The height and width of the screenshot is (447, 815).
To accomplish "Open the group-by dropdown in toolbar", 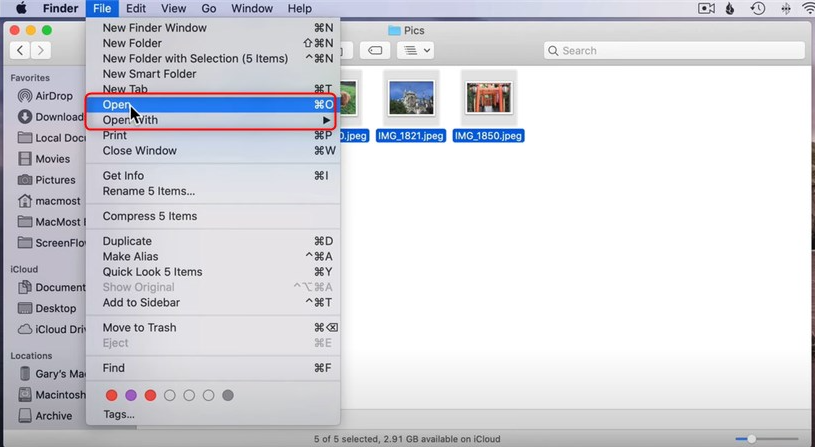I will (416, 50).
